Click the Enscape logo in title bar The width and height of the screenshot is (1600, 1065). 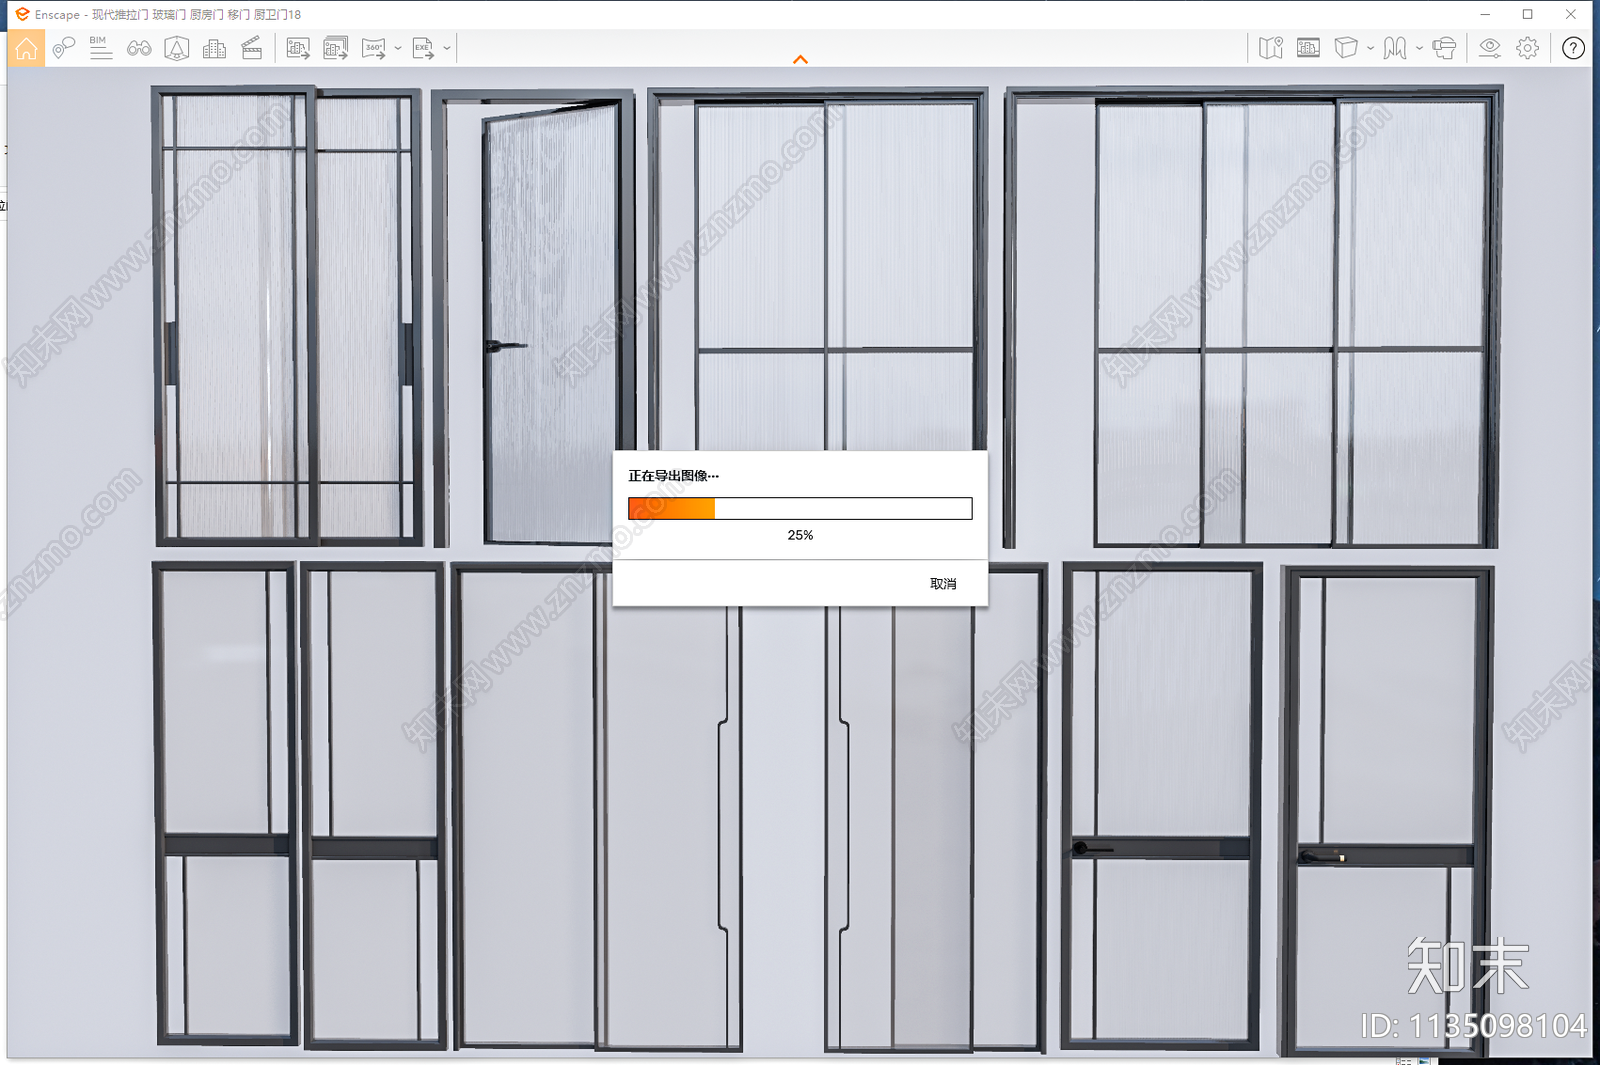click(22, 14)
